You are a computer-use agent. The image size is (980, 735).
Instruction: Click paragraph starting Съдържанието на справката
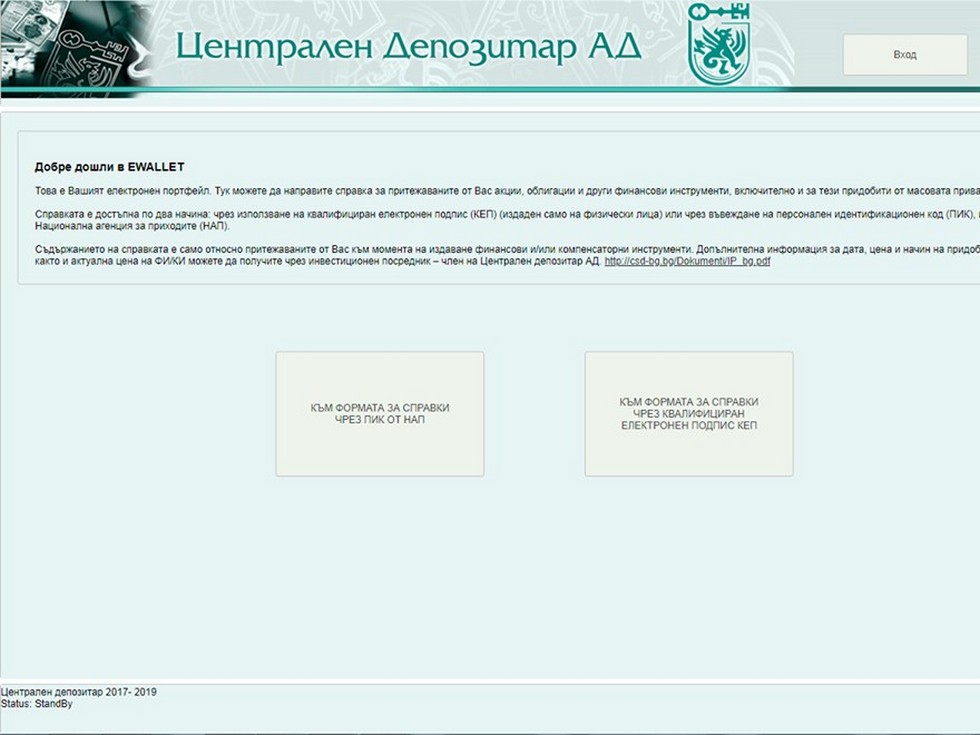coord(507,255)
